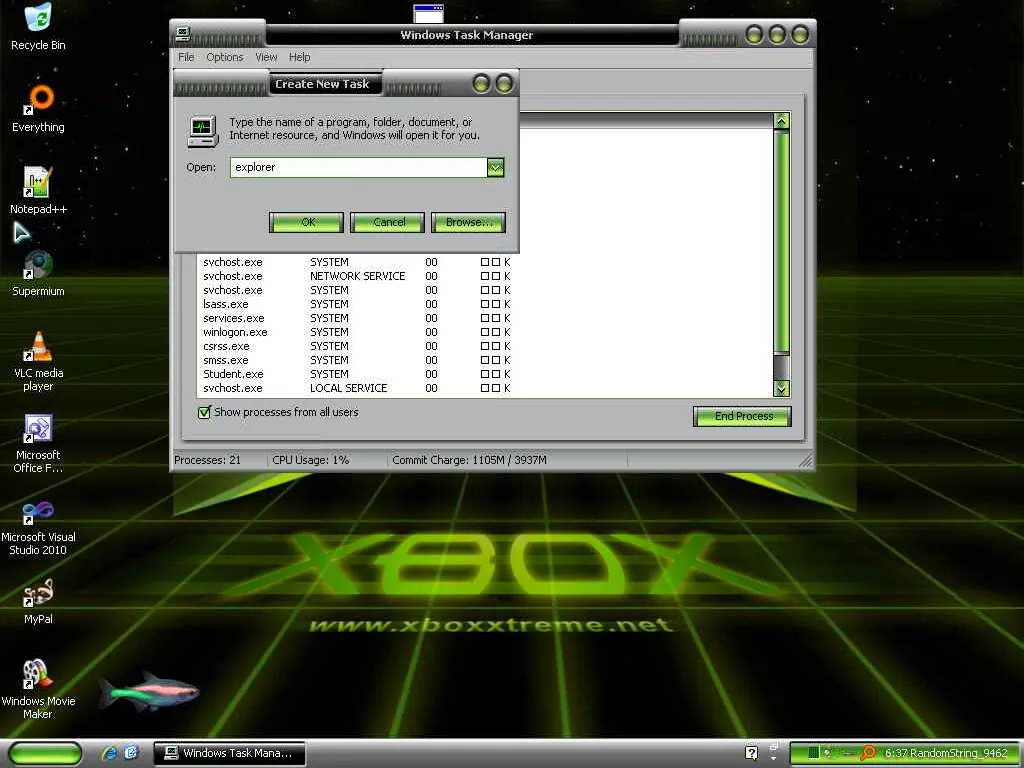The image size is (1024, 768).
Task: Select the VLC media player shortcut
Action: [38, 360]
